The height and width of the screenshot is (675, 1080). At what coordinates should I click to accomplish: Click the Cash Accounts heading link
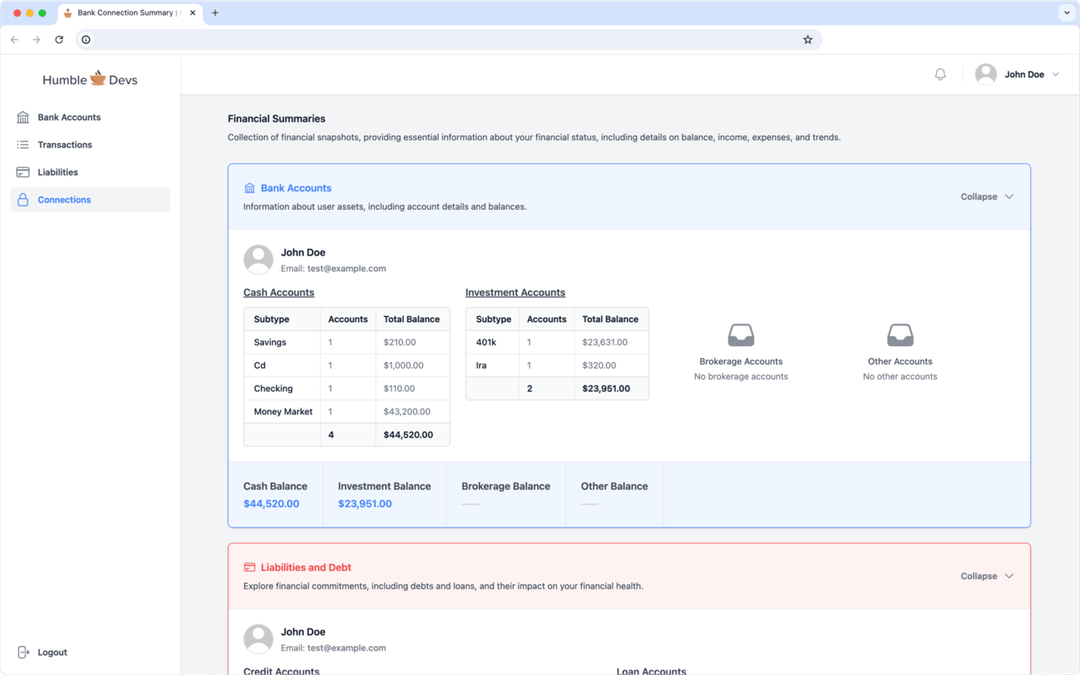tap(278, 292)
